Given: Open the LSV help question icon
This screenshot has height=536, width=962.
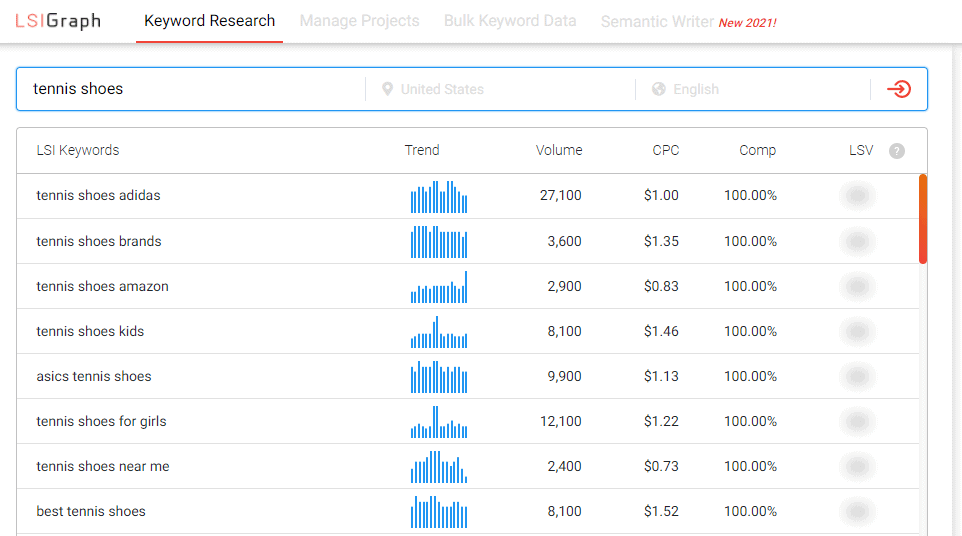Looking at the screenshot, I should (x=896, y=151).
